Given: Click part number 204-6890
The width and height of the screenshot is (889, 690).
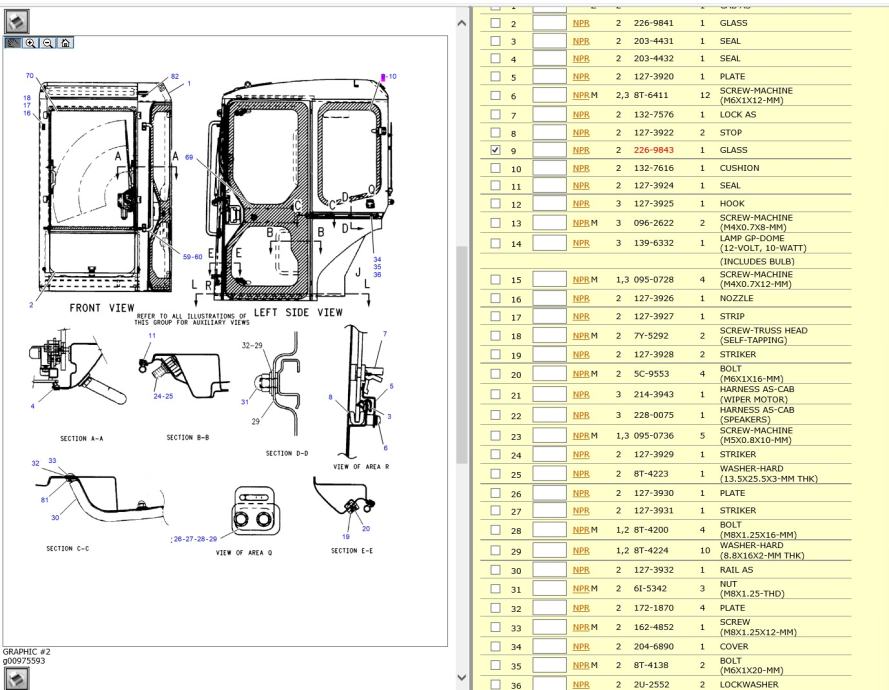Looking at the screenshot, I should coord(653,646).
